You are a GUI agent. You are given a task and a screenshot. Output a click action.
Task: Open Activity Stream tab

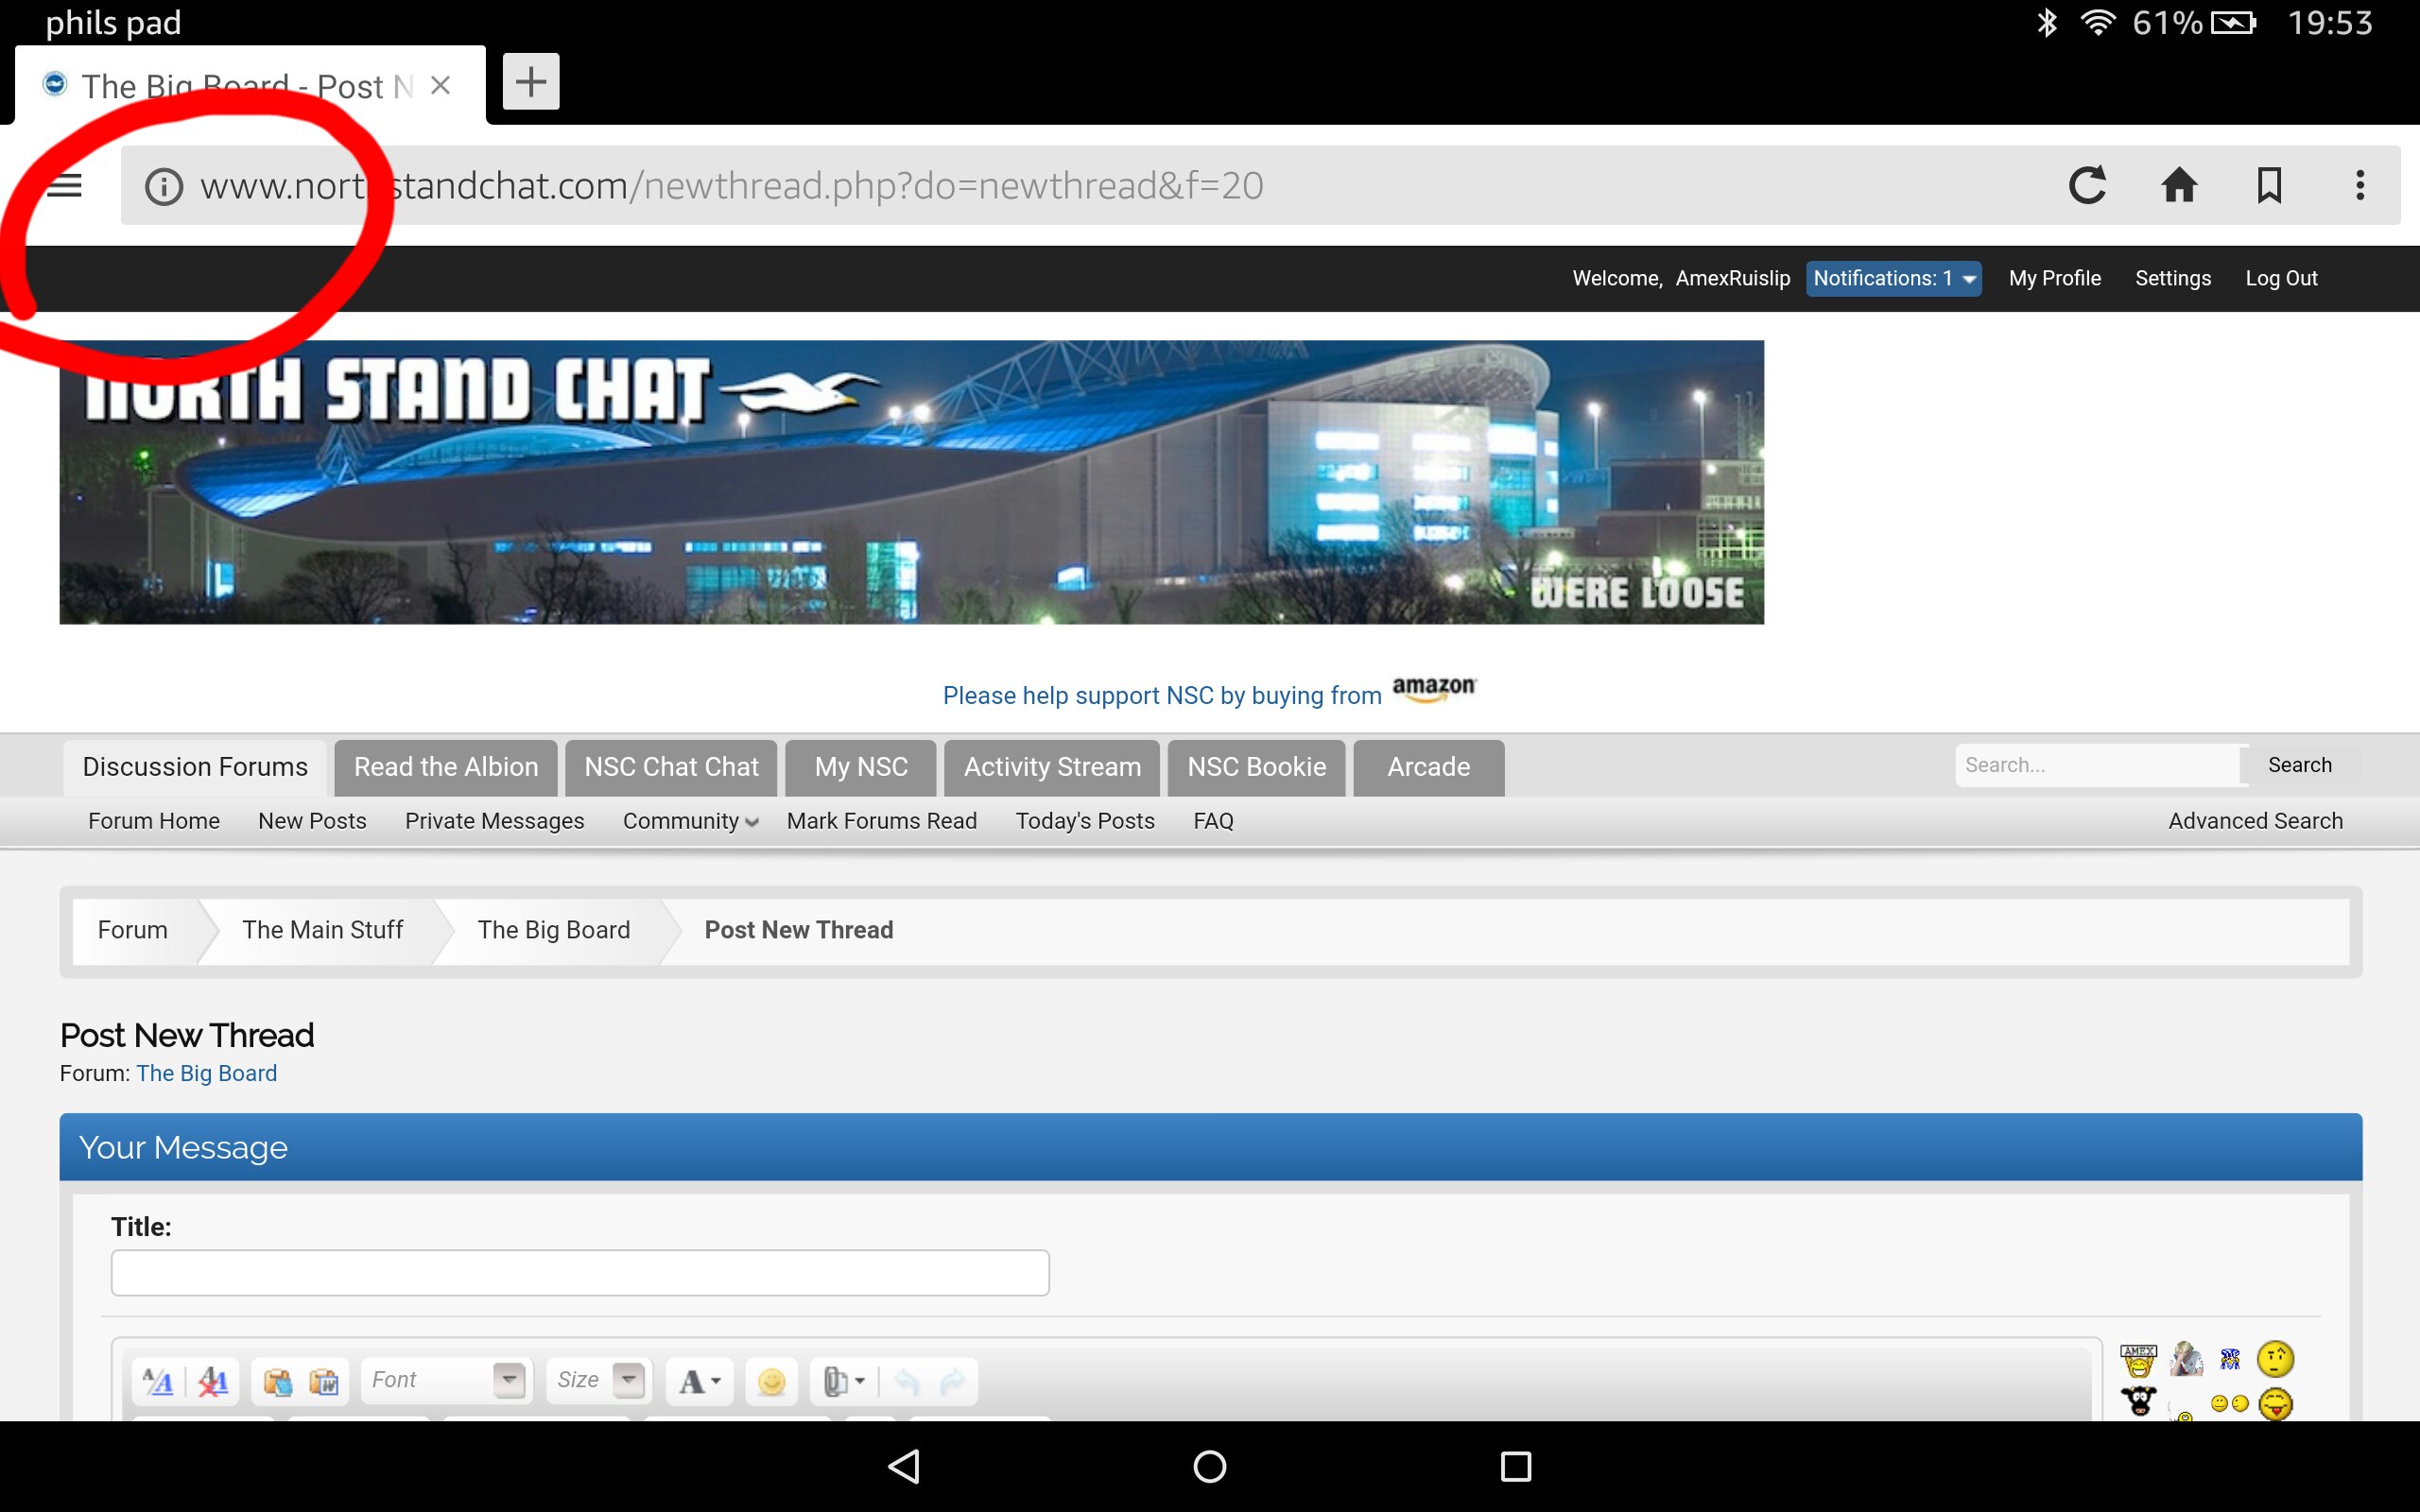pyautogui.click(x=1052, y=768)
